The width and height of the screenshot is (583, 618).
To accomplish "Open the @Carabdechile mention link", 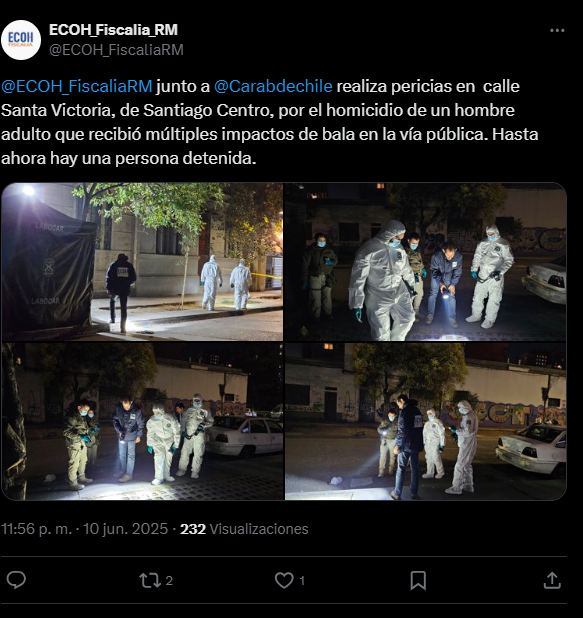I will (x=273, y=86).
